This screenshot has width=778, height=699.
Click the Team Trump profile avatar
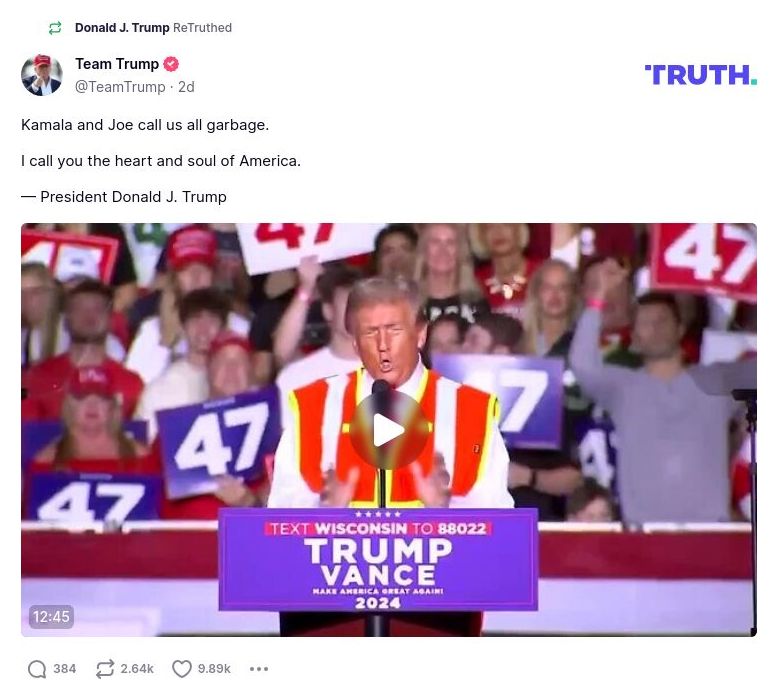click(42, 75)
